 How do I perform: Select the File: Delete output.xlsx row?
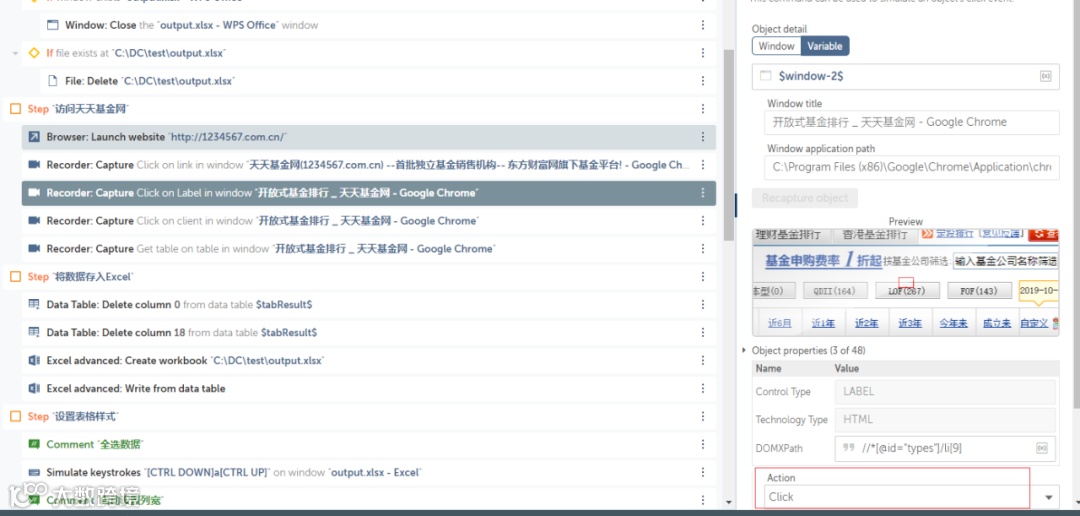point(377,81)
